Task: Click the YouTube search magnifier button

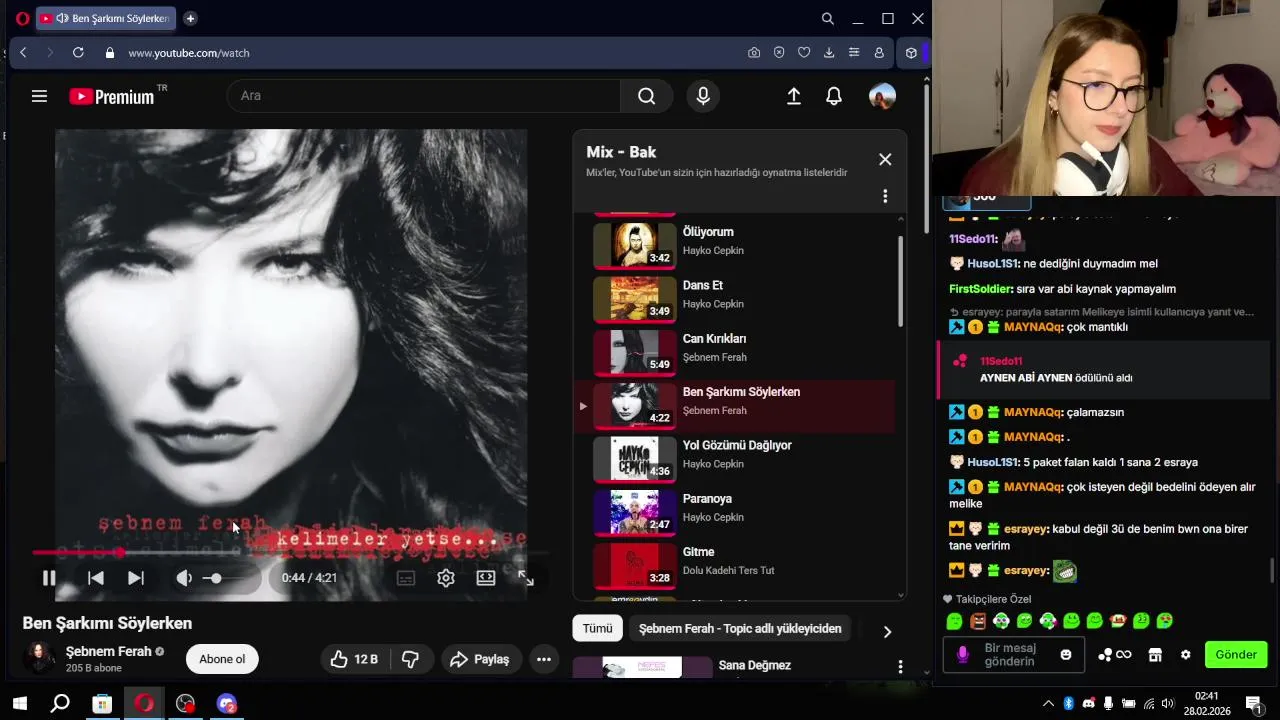Action: point(647,96)
